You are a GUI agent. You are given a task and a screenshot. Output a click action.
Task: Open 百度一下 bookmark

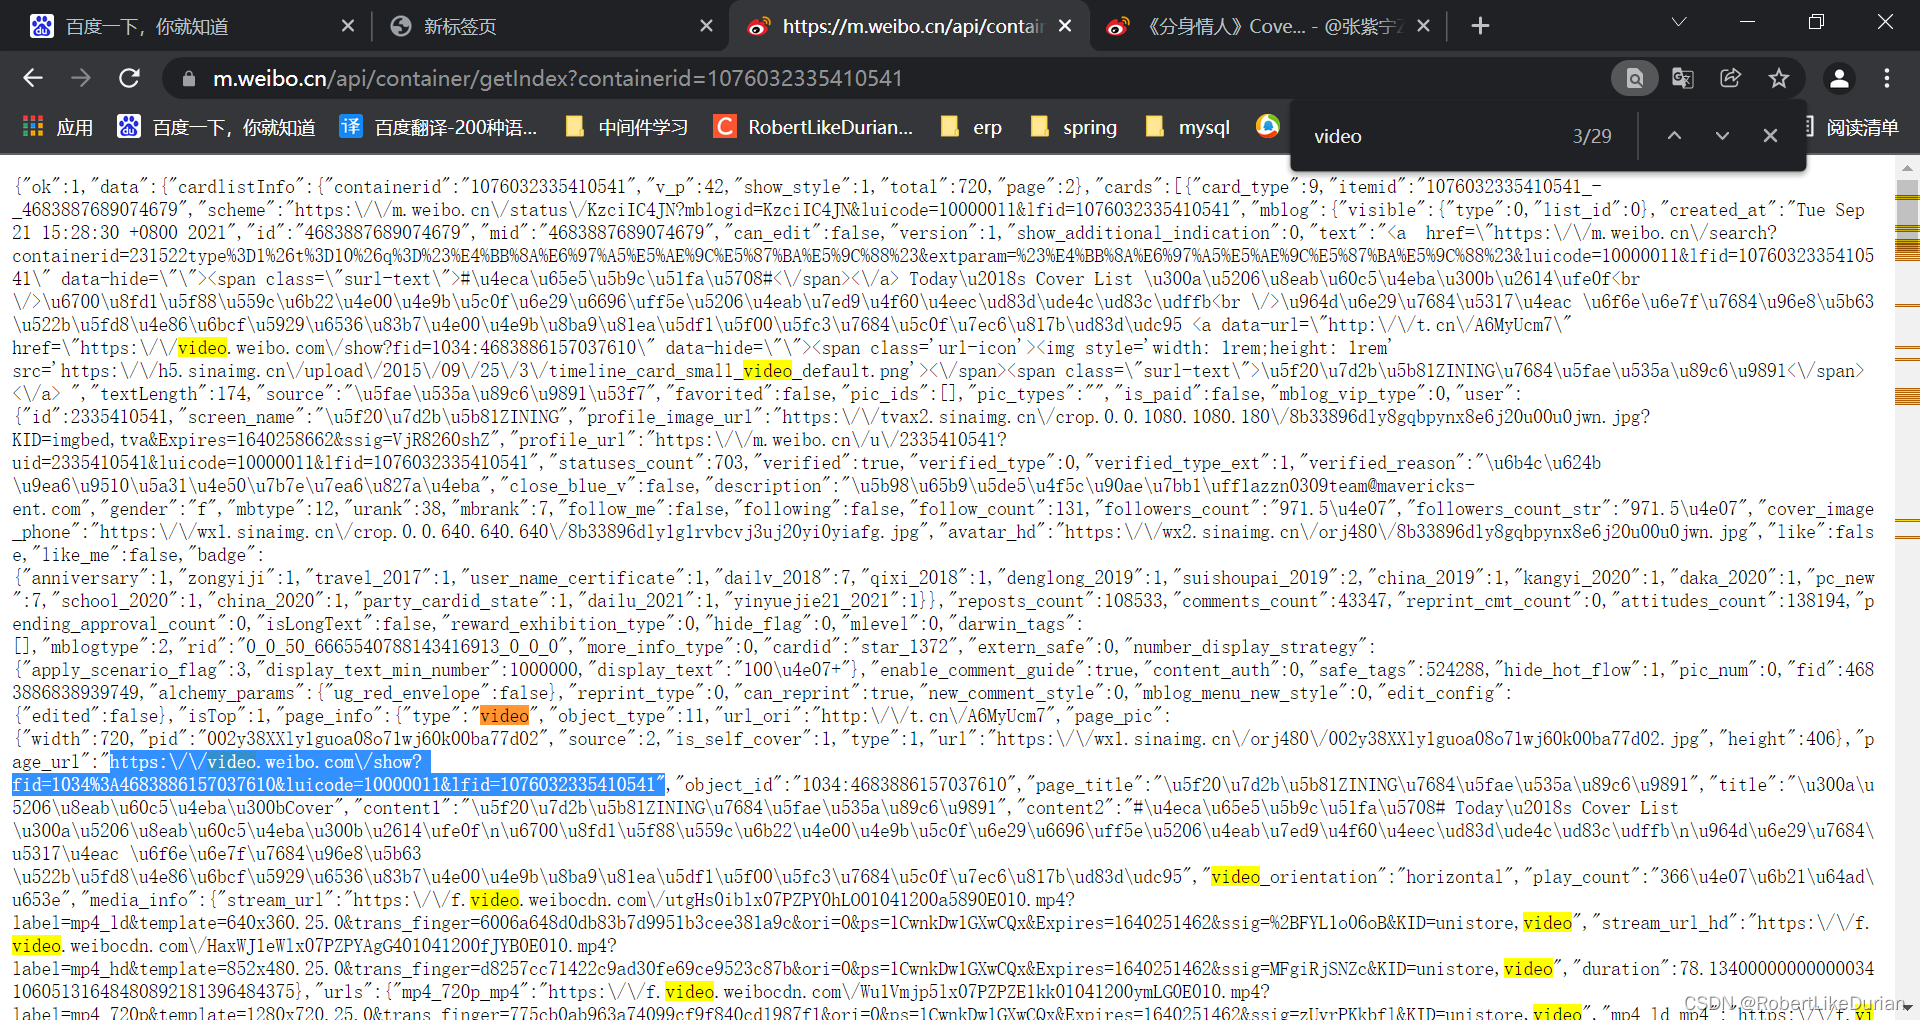[217, 127]
